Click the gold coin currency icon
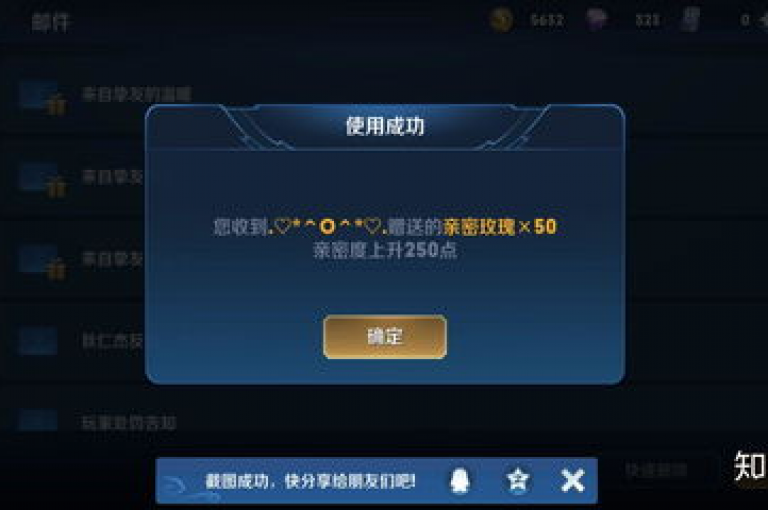The height and width of the screenshot is (510, 768). [501, 20]
